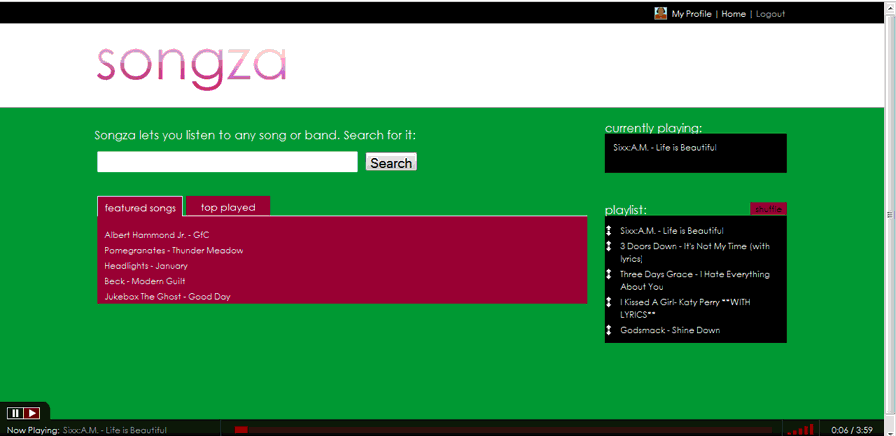Click the play/next button in the player
Viewport: 896px width, 436px height.
(x=31, y=413)
